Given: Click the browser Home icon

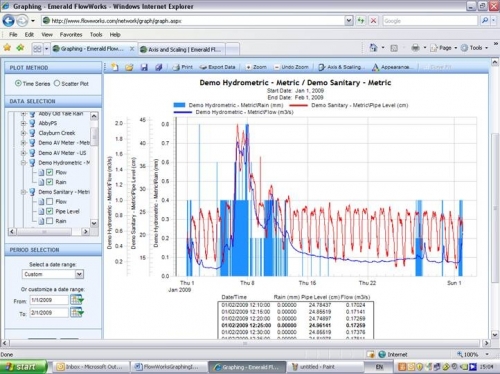Looking at the screenshot, I should 373,48.
